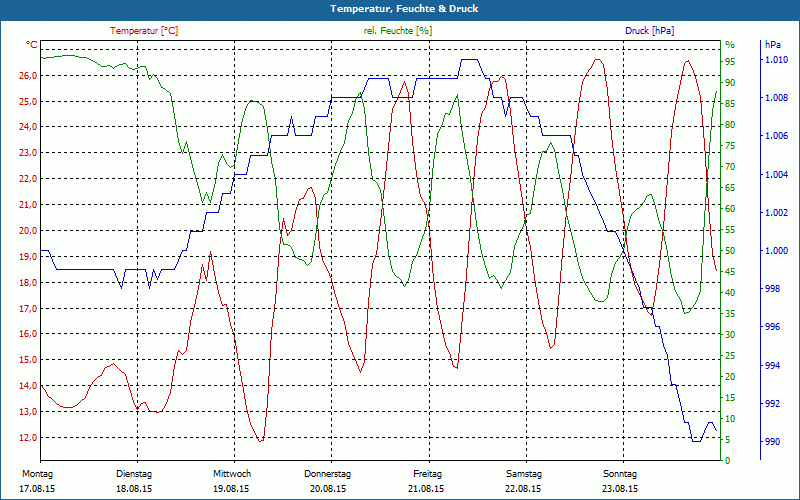800x500 pixels.
Task: Click the '996' pressure axis value
Action: (x=772, y=327)
